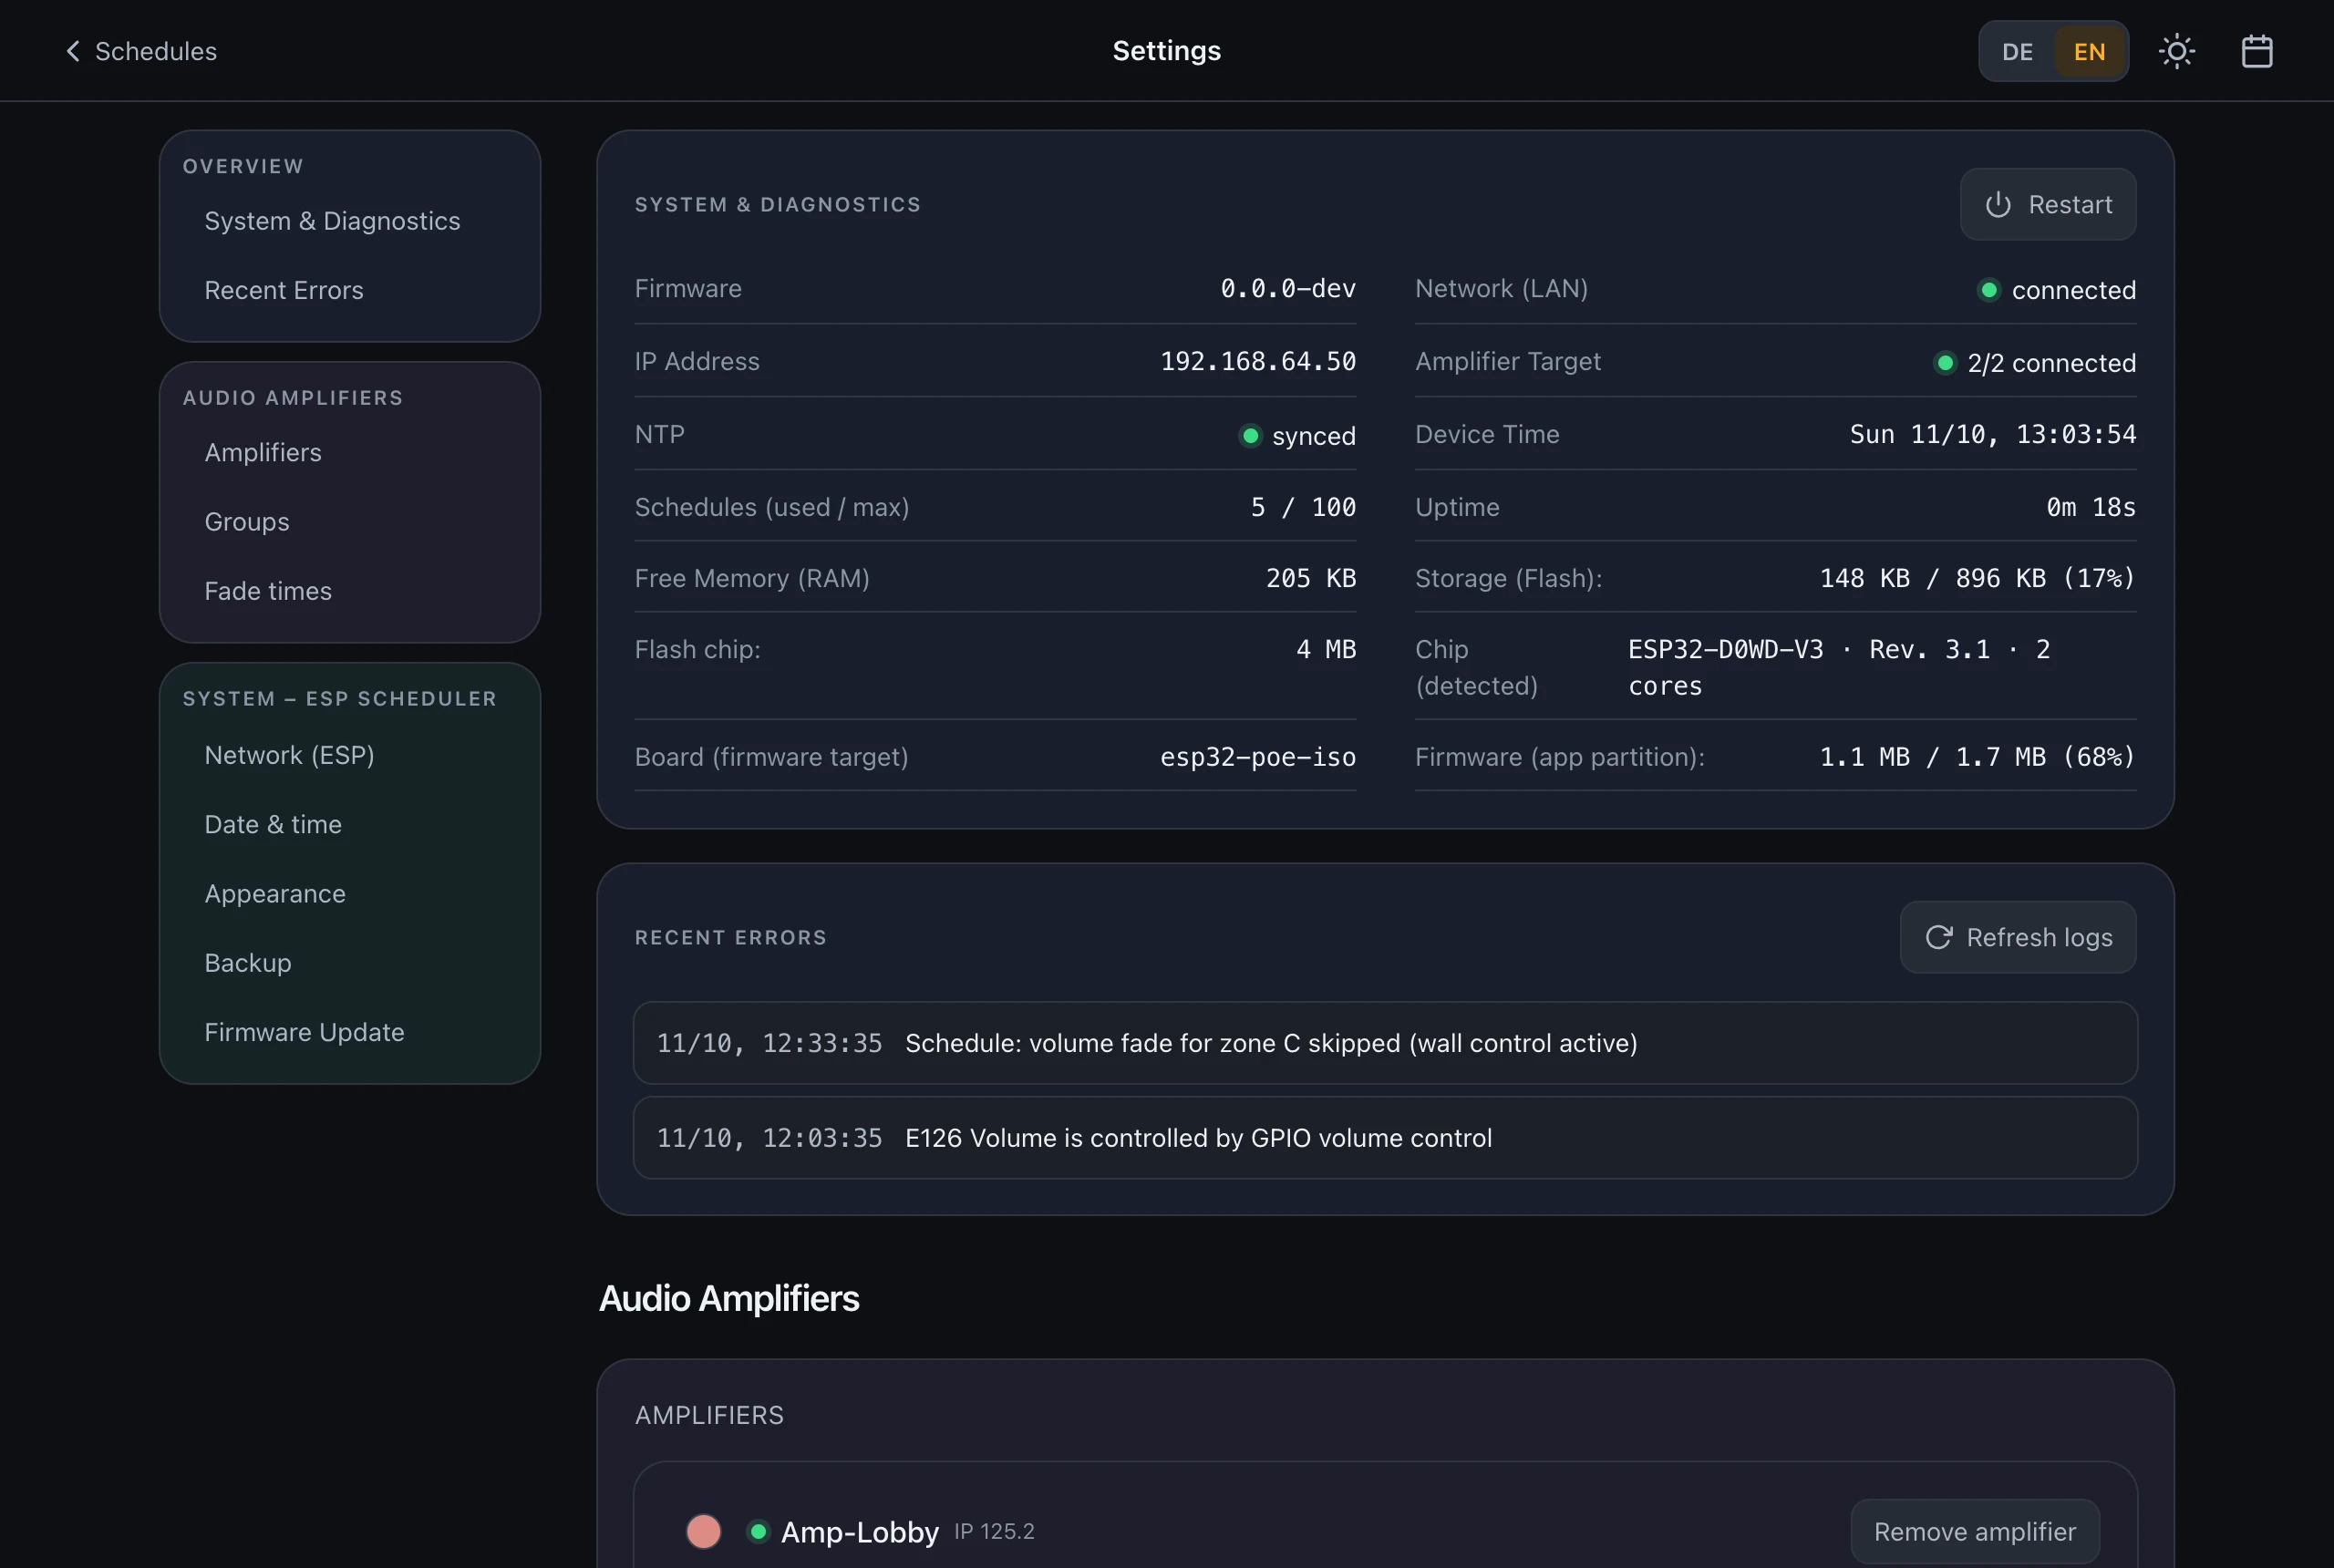
Task: Open the calendar icon in header
Action: 2256,51
